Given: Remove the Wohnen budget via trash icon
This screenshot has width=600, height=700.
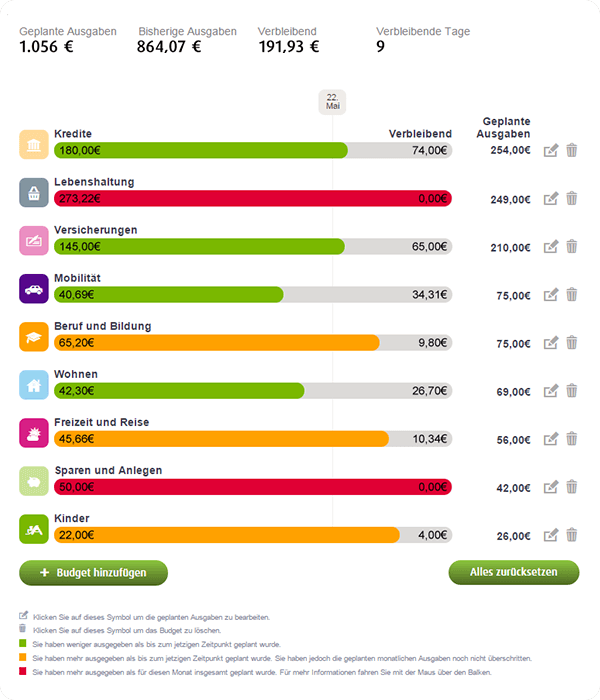Looking at the screenshot, I should (571, 391).
